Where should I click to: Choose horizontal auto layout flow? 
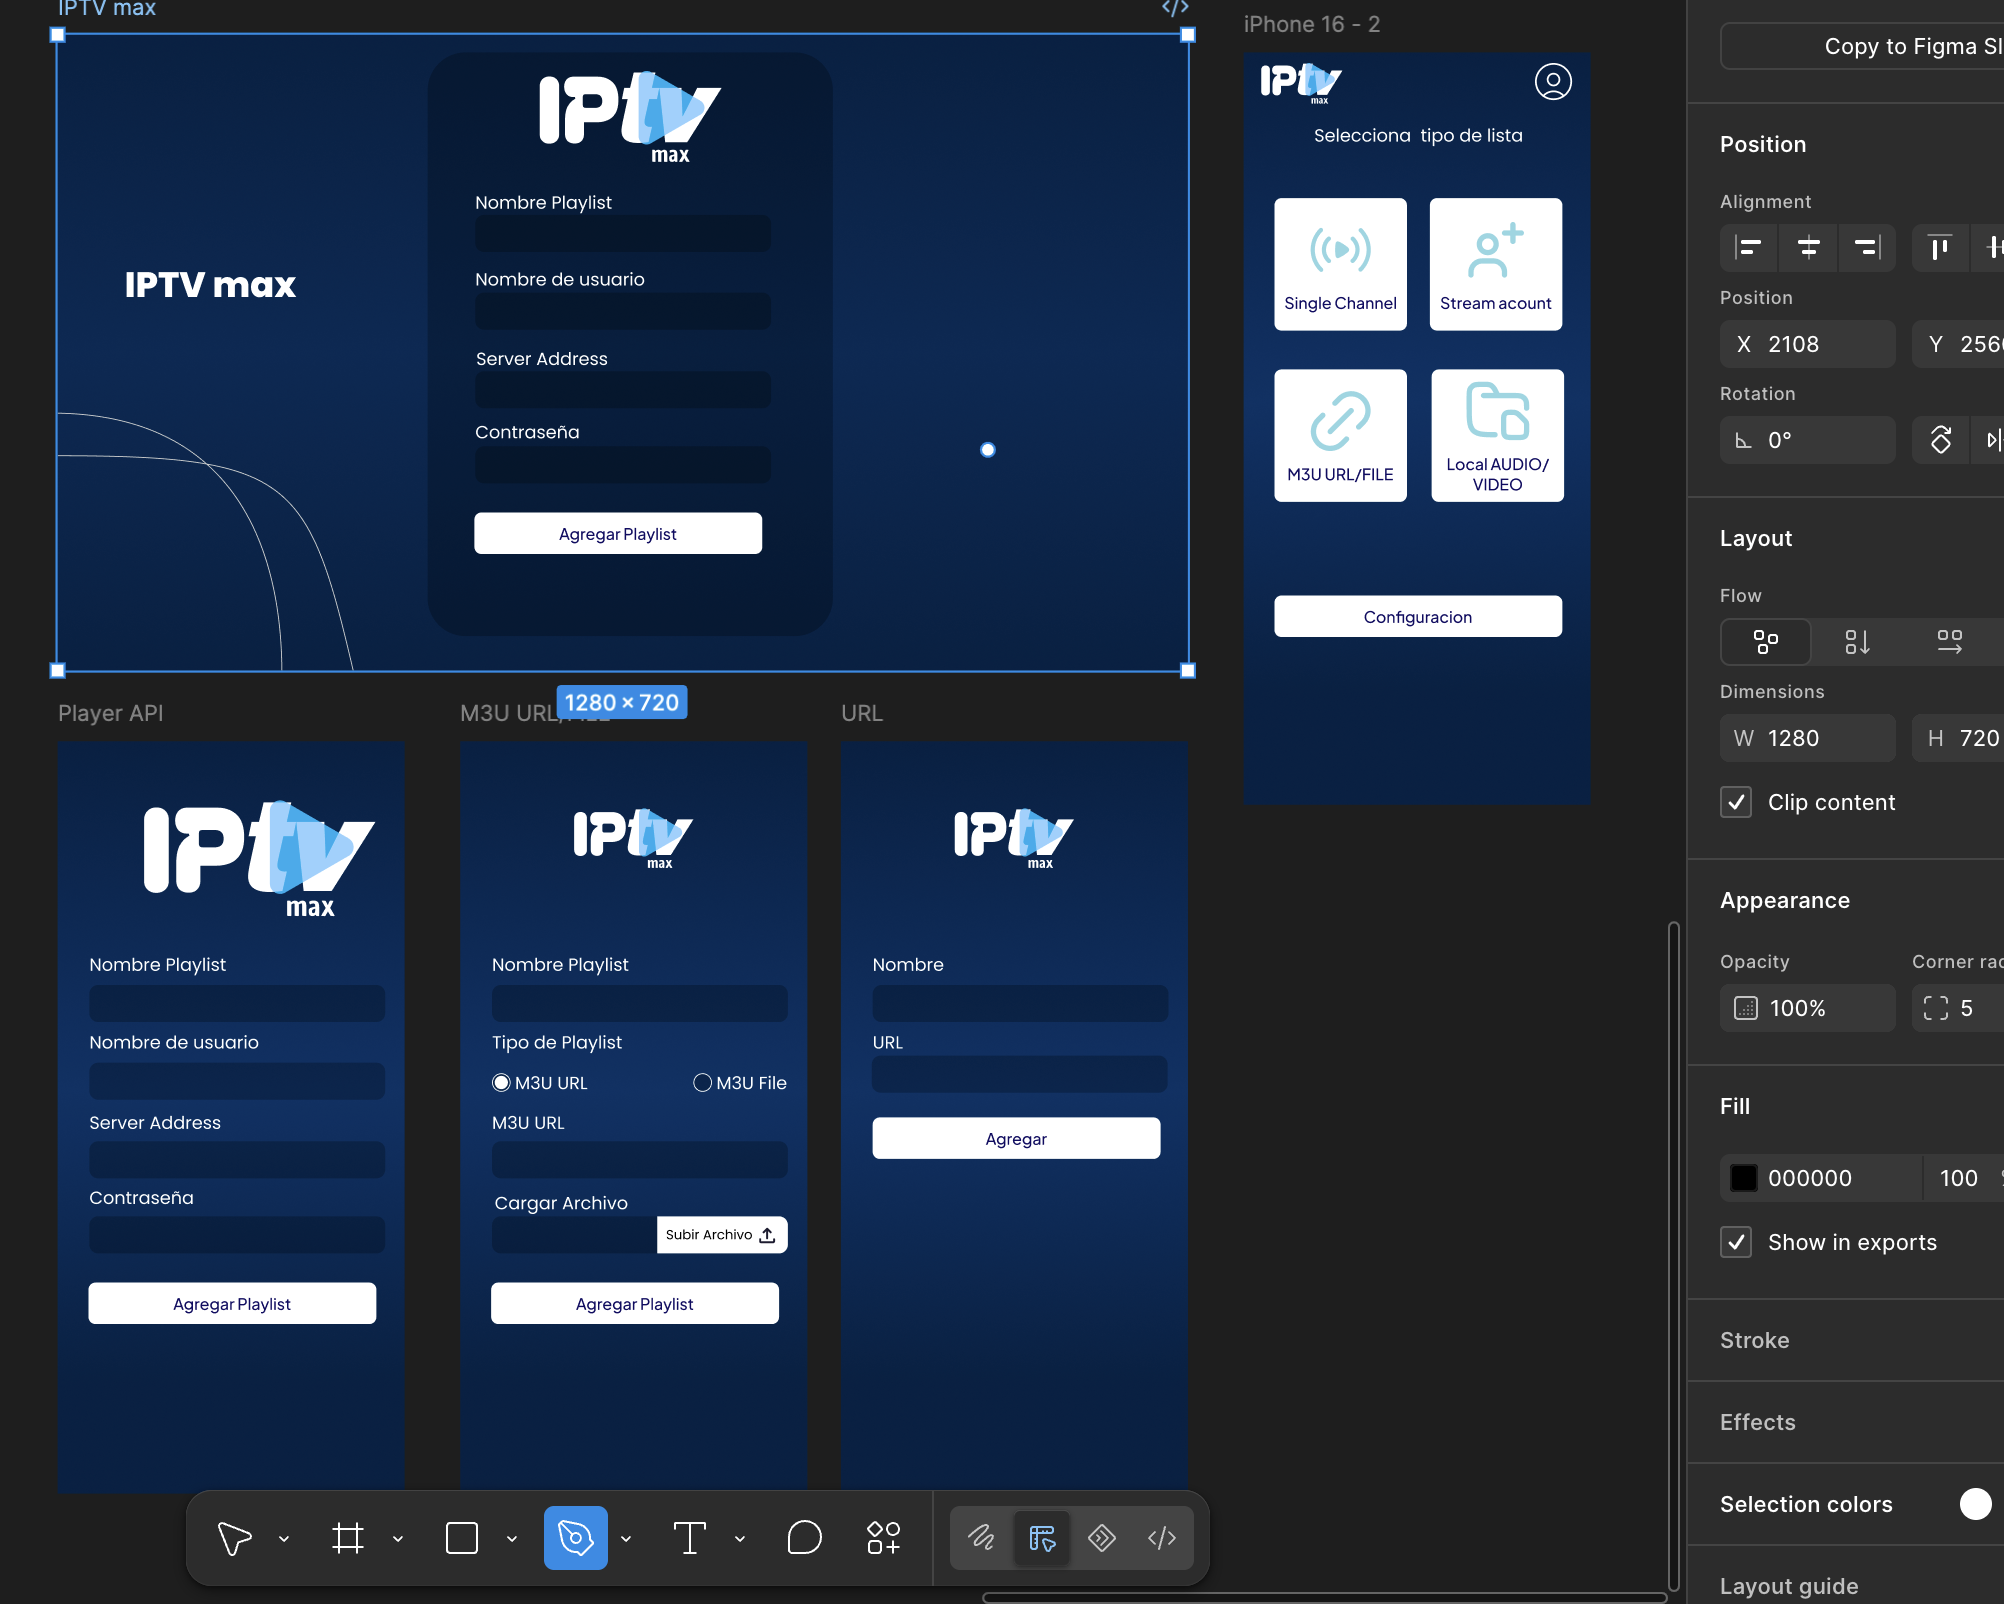1949,642
